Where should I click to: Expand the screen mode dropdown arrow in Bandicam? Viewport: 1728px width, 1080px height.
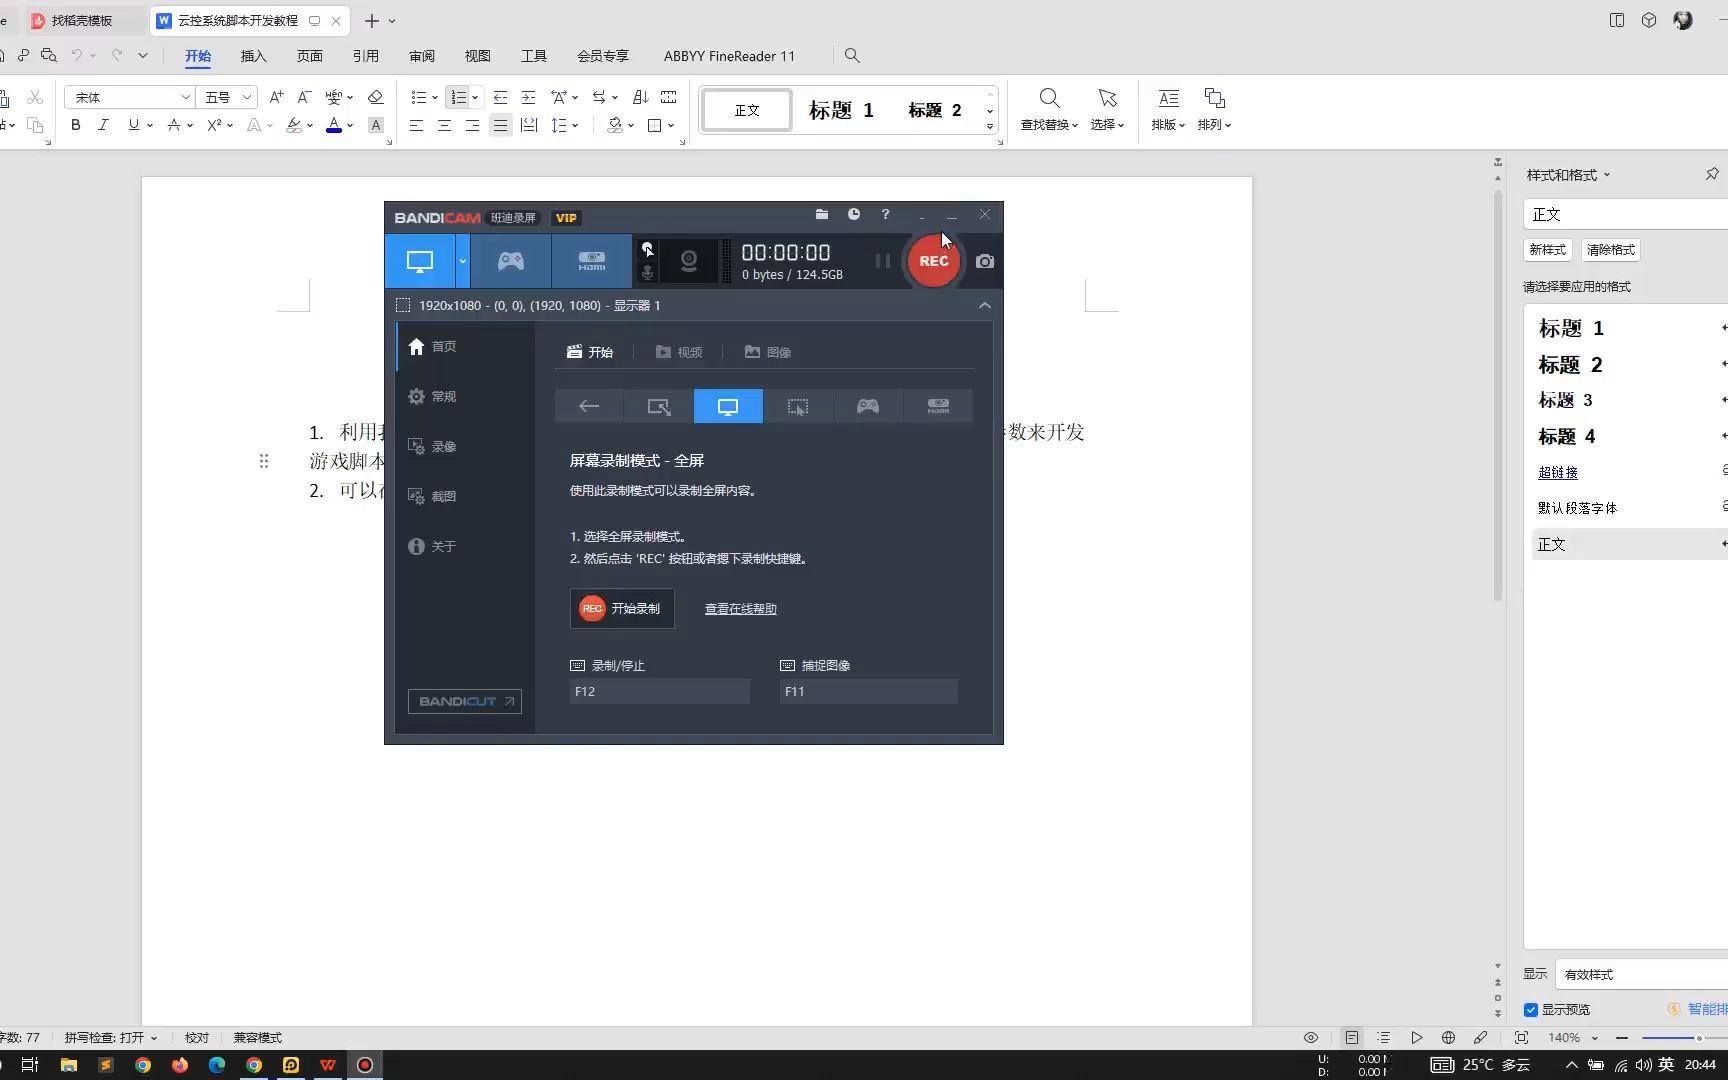(462, 261)
